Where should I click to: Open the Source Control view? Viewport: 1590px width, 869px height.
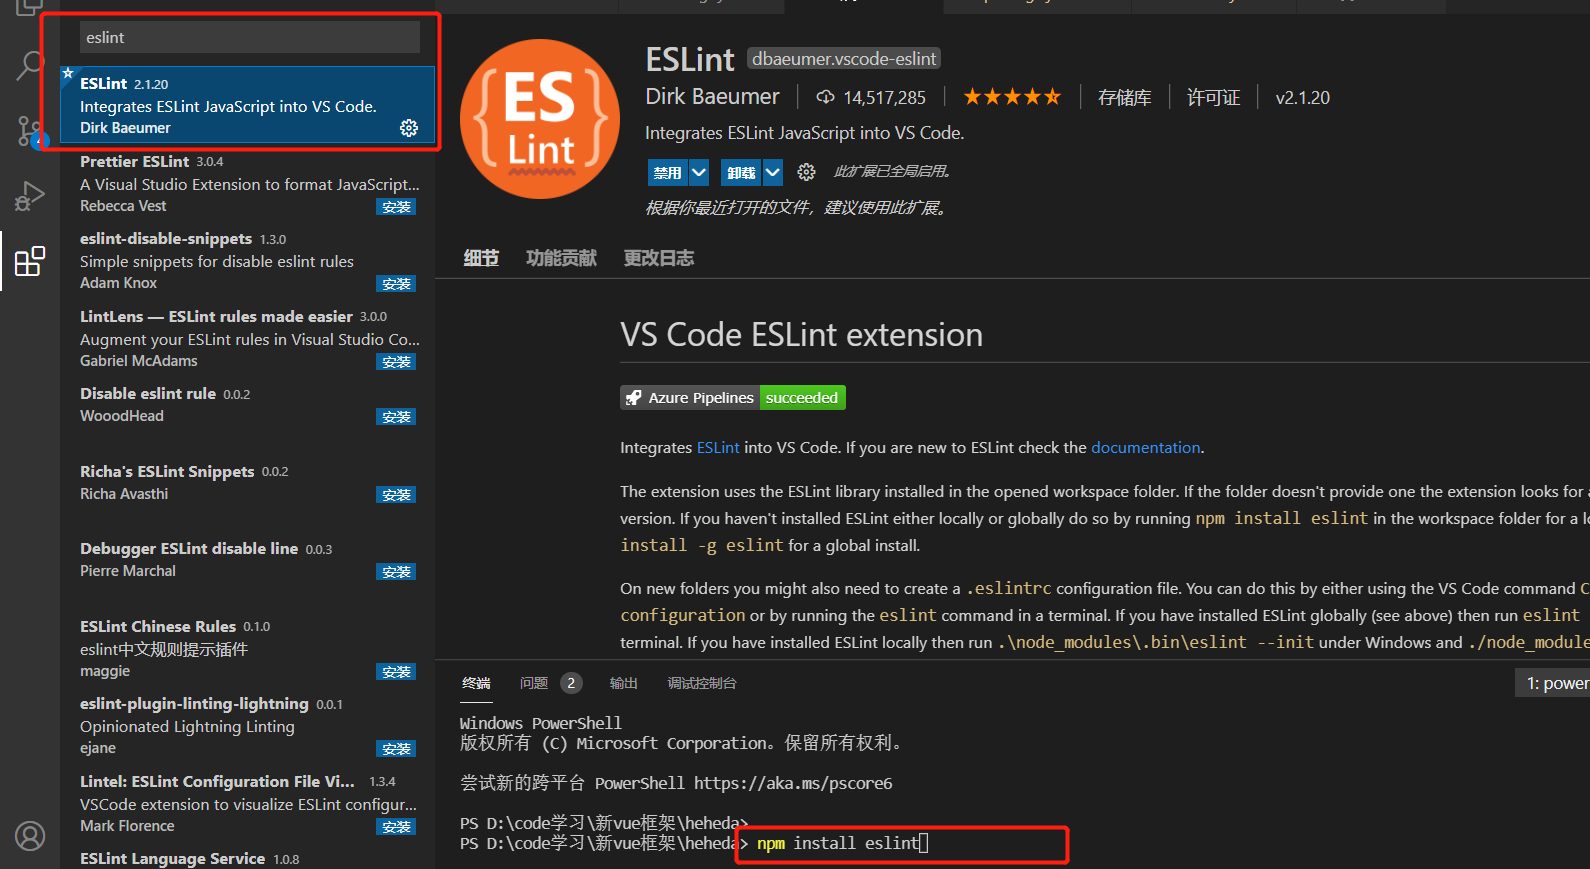point(29,131)
